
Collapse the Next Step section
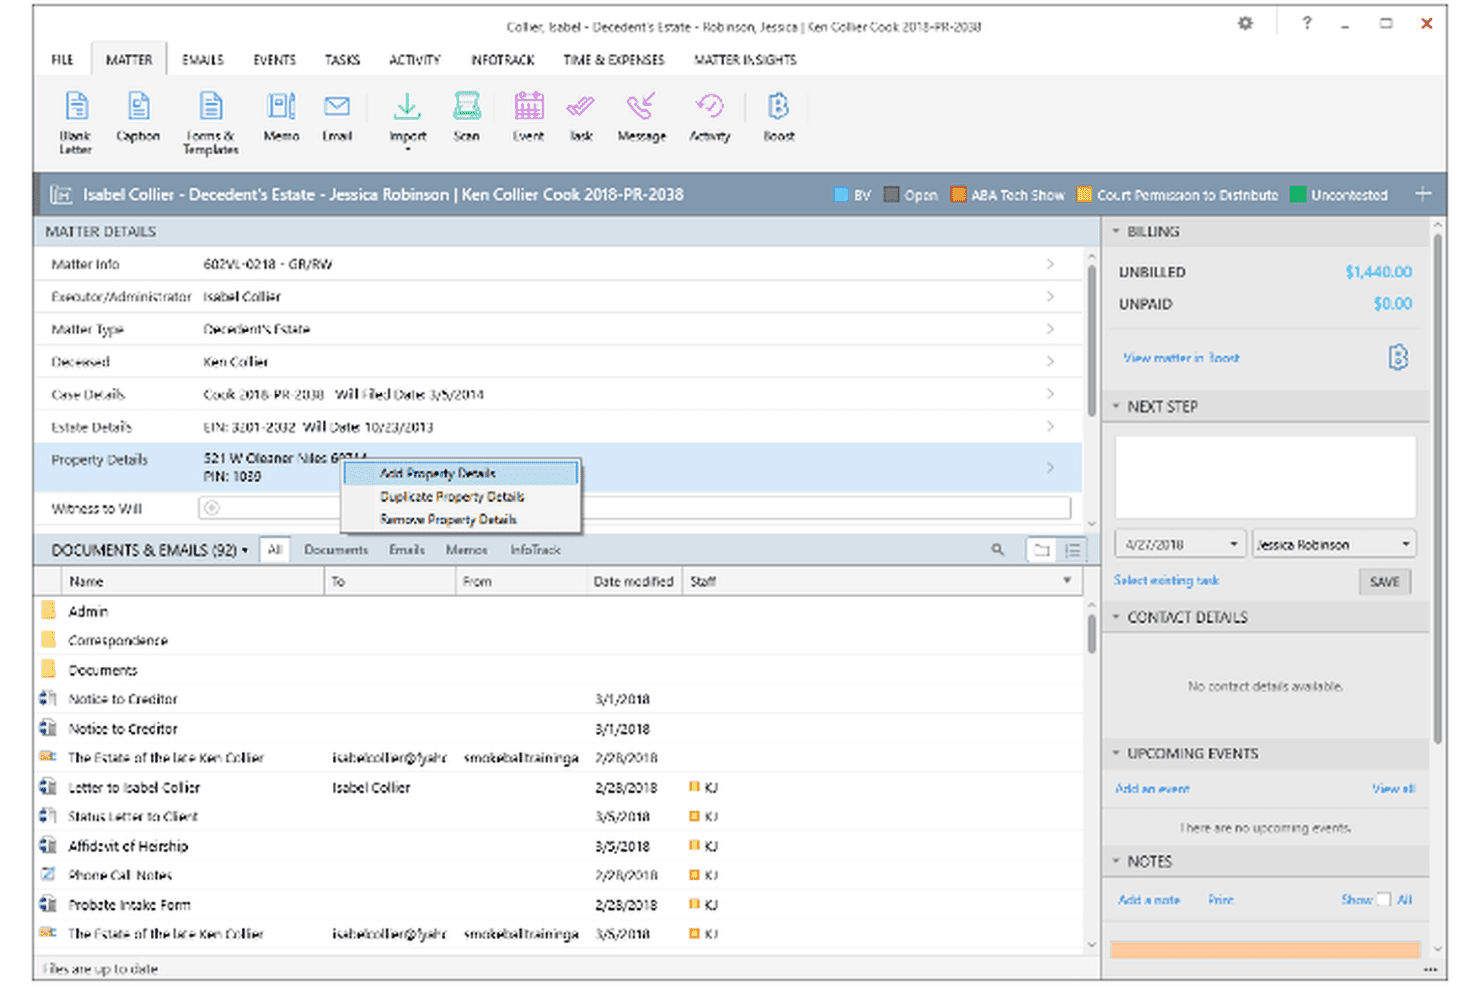[1116, 407]
